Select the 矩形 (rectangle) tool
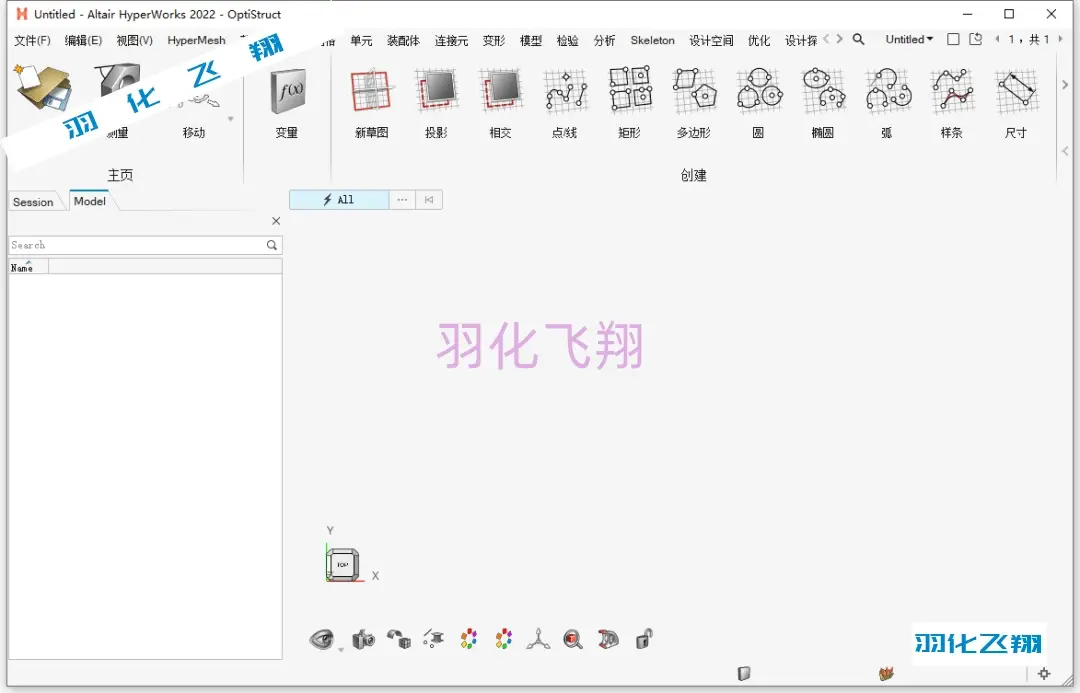Image resolution: width=1080 pixels, height=693 pixels. 629,102
